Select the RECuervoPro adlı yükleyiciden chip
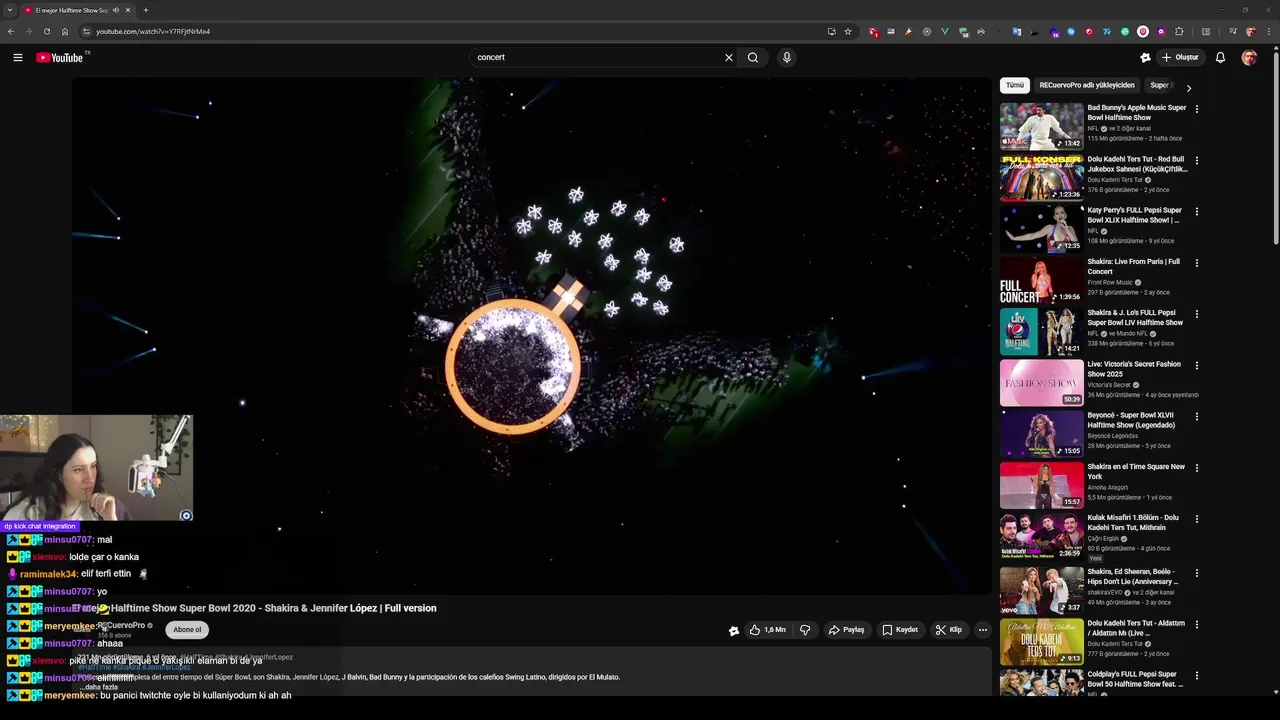This screenshot has width=1280, height=720. tap(1087, 86)
